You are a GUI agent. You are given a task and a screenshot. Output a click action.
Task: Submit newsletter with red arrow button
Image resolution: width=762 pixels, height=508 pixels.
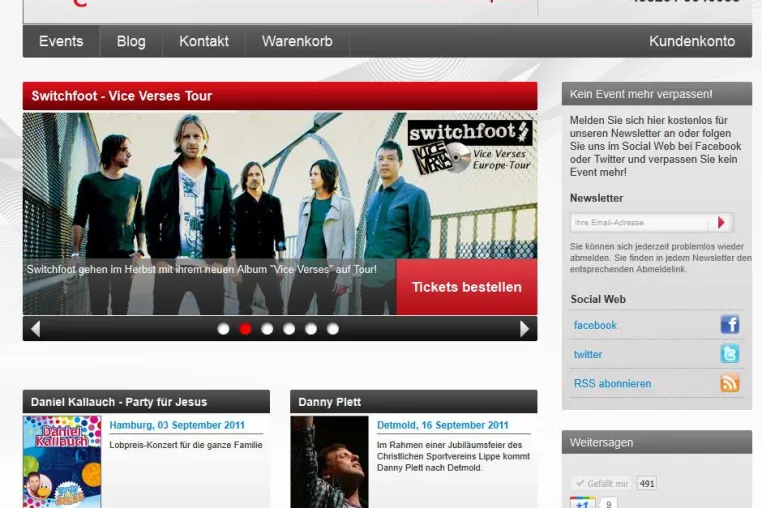(721, 223)
